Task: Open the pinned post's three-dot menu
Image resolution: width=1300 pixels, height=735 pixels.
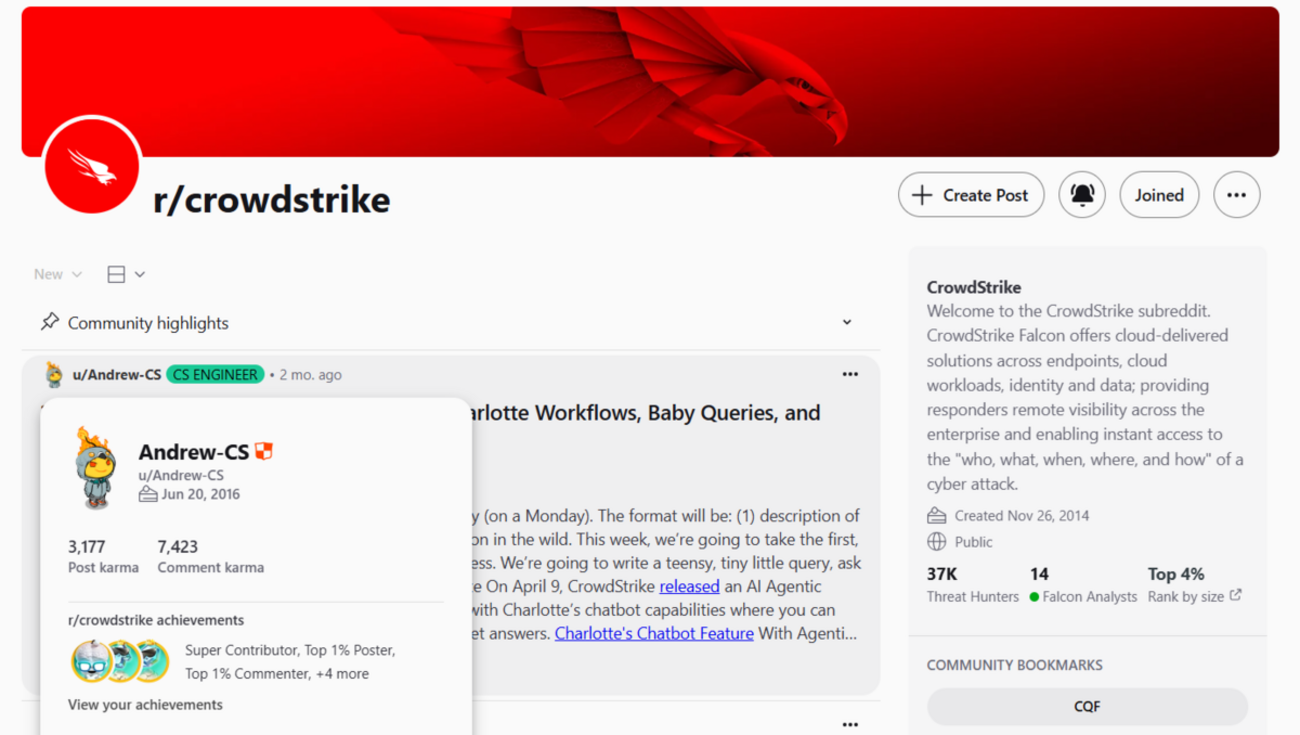Action: pos(850,374)
